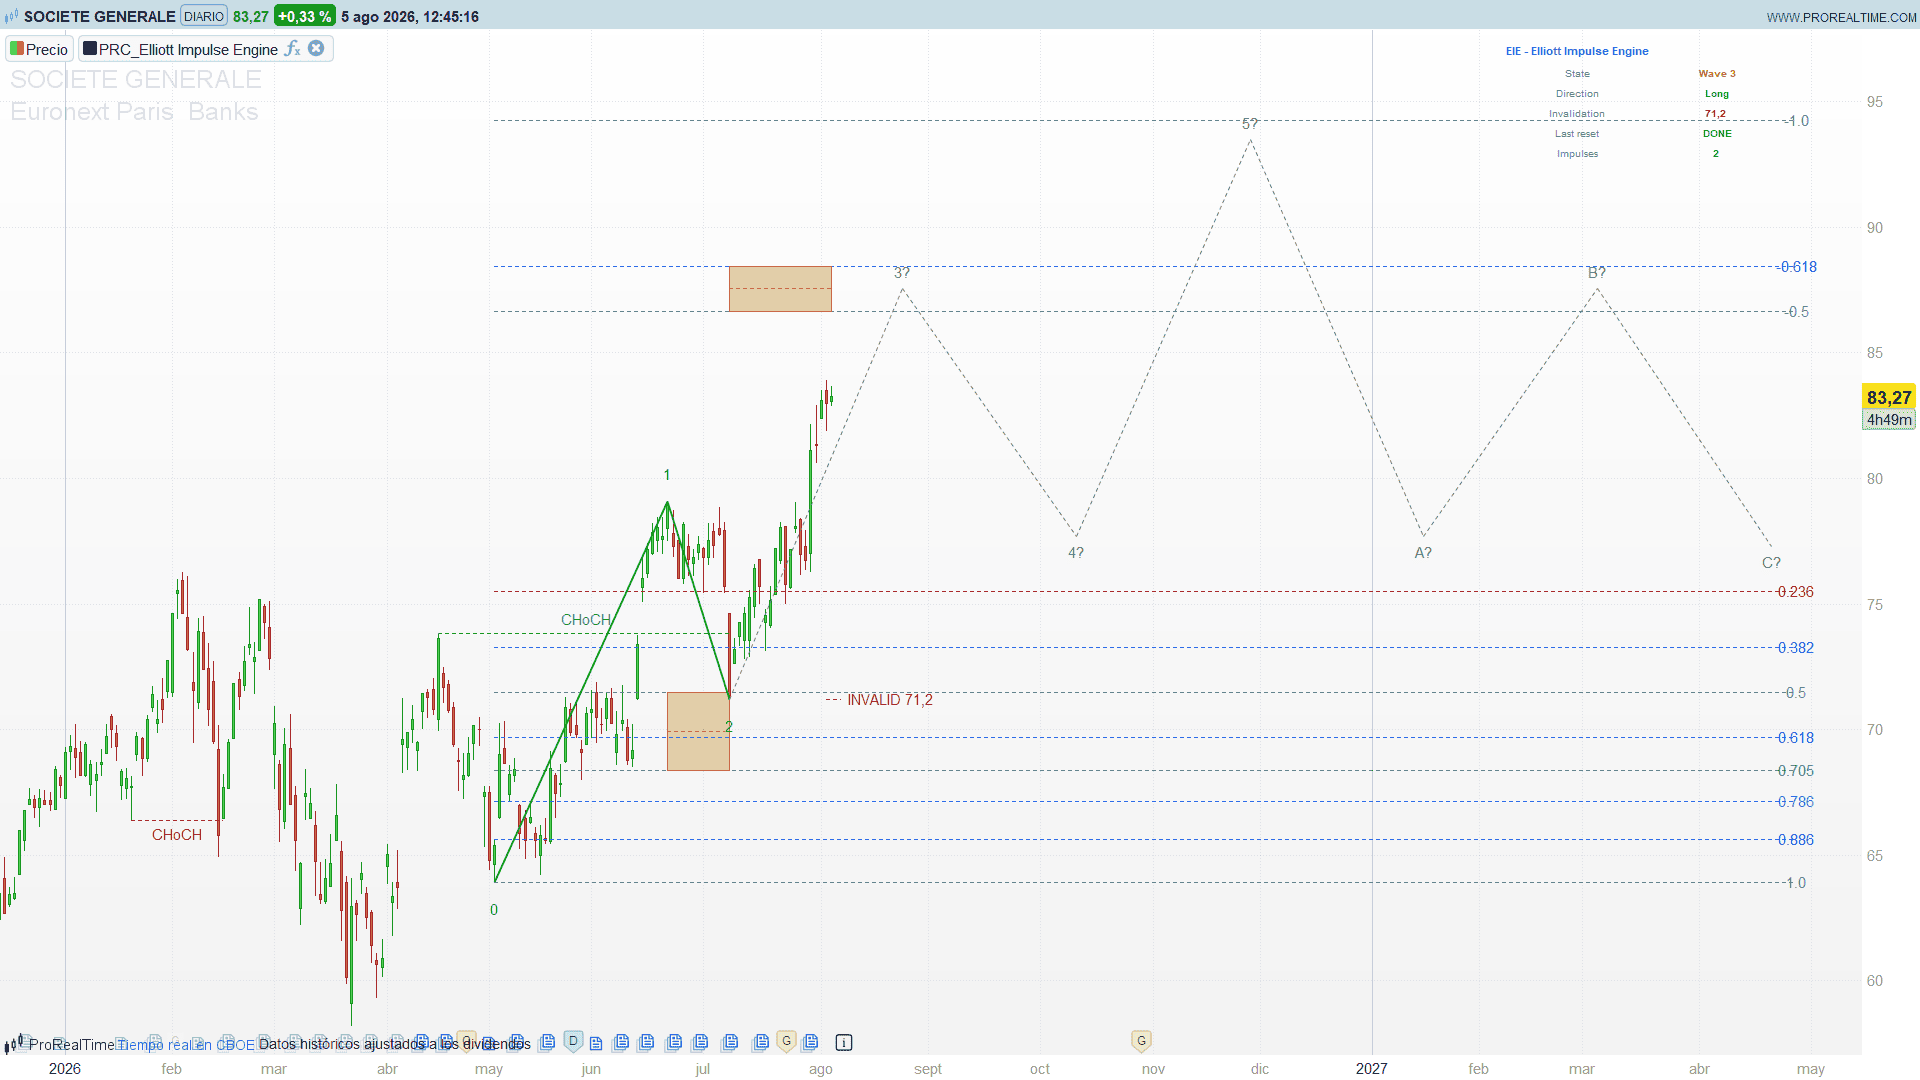Click the future G marker near November

tap(1141, 1041)
